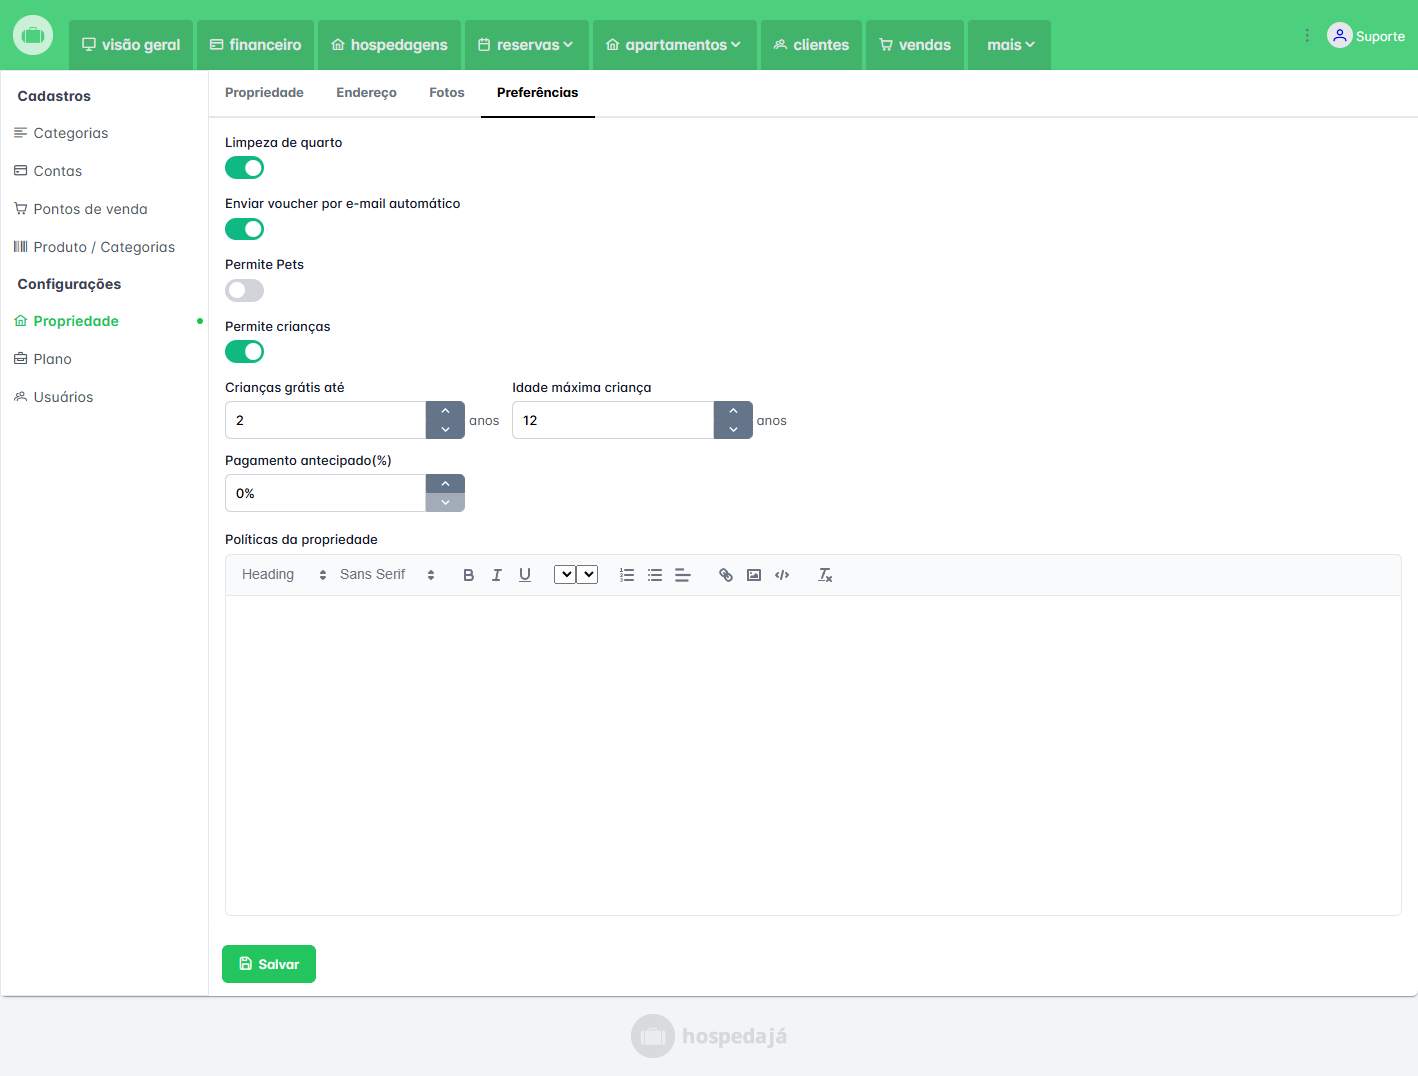Expand the reservas navigation menu
This screenshot has width=1418, height=1076.
(526, 45)
